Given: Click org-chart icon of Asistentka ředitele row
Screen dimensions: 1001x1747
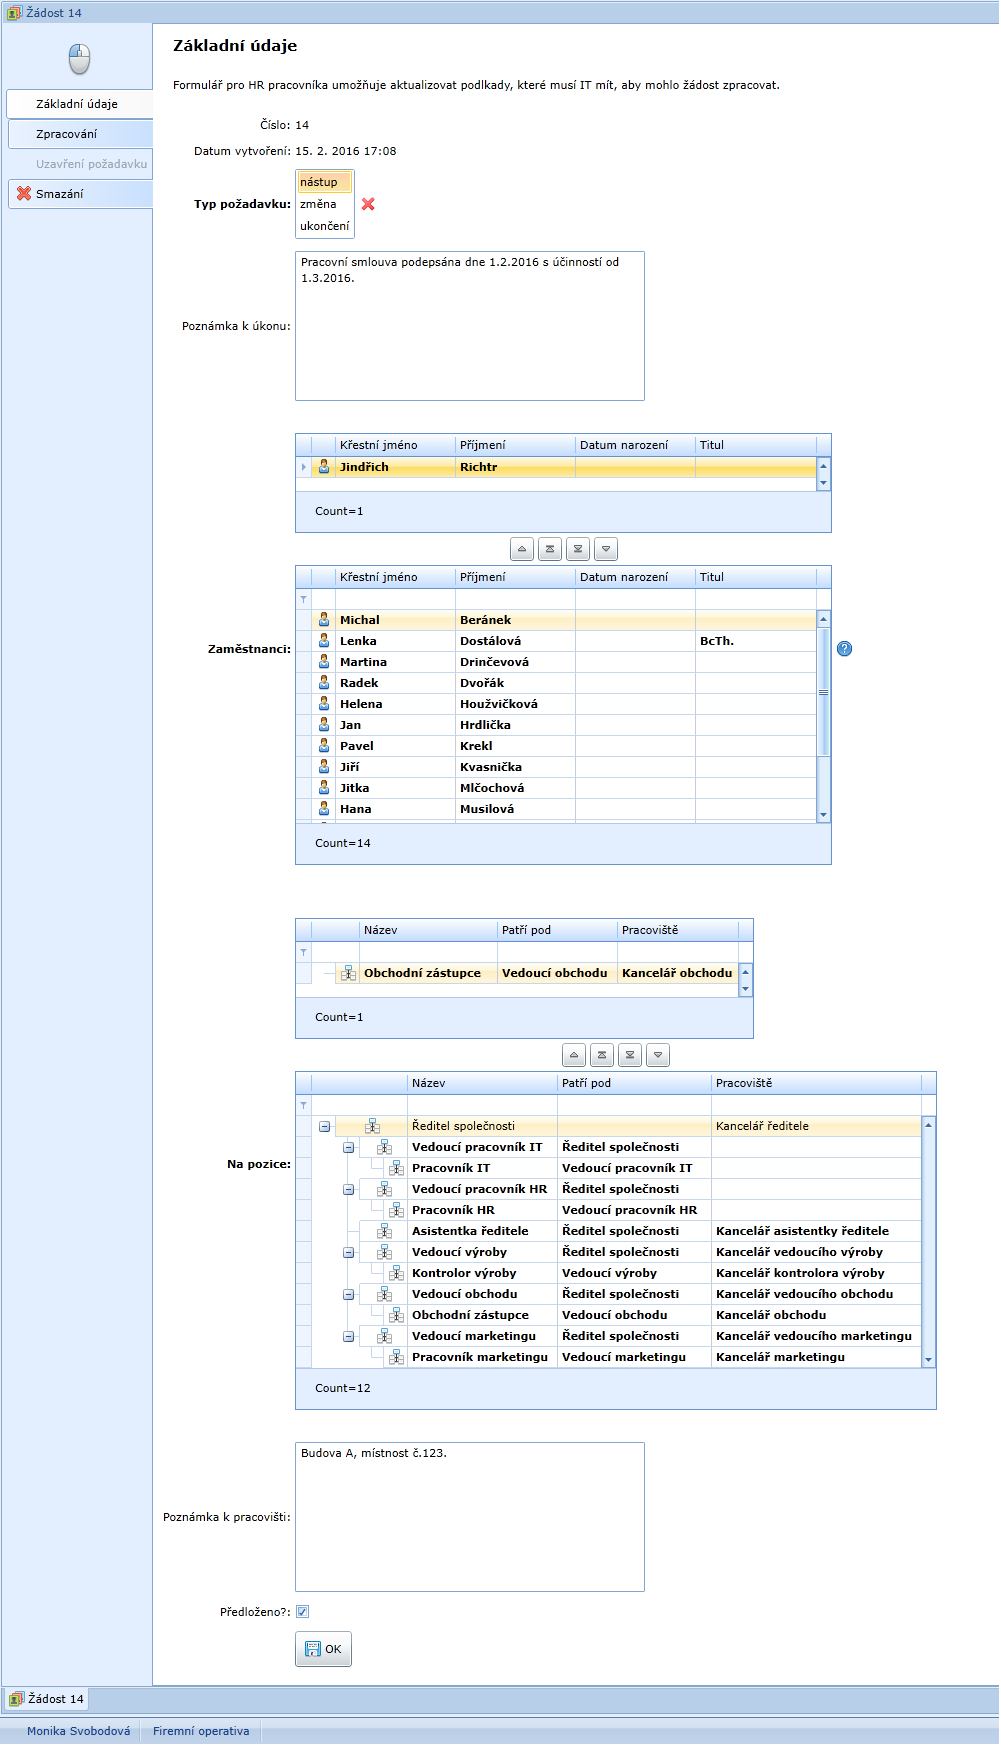Looking at the screenshot, I should (384, 1231).
